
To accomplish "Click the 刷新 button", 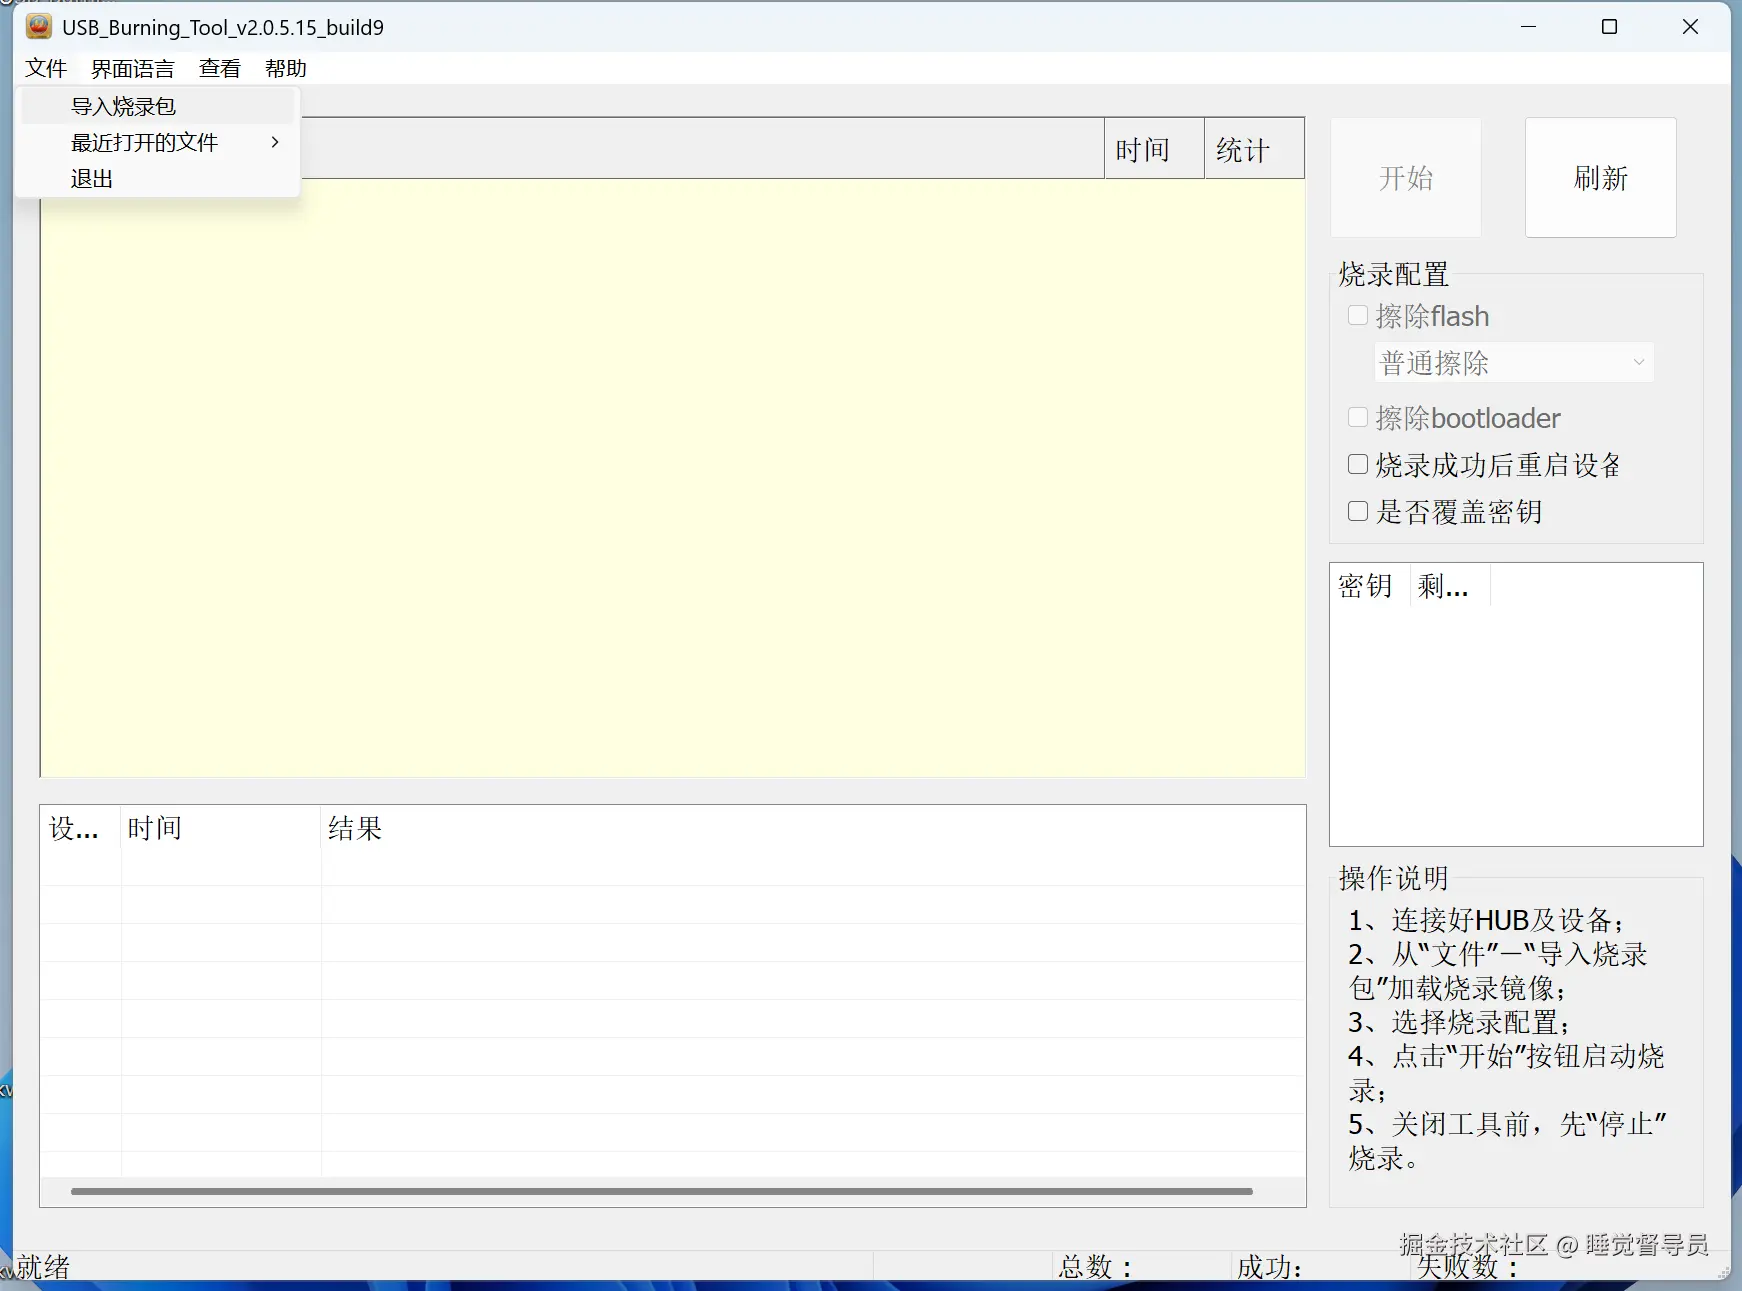I will pyautogui.click(x=1601, y=178).
